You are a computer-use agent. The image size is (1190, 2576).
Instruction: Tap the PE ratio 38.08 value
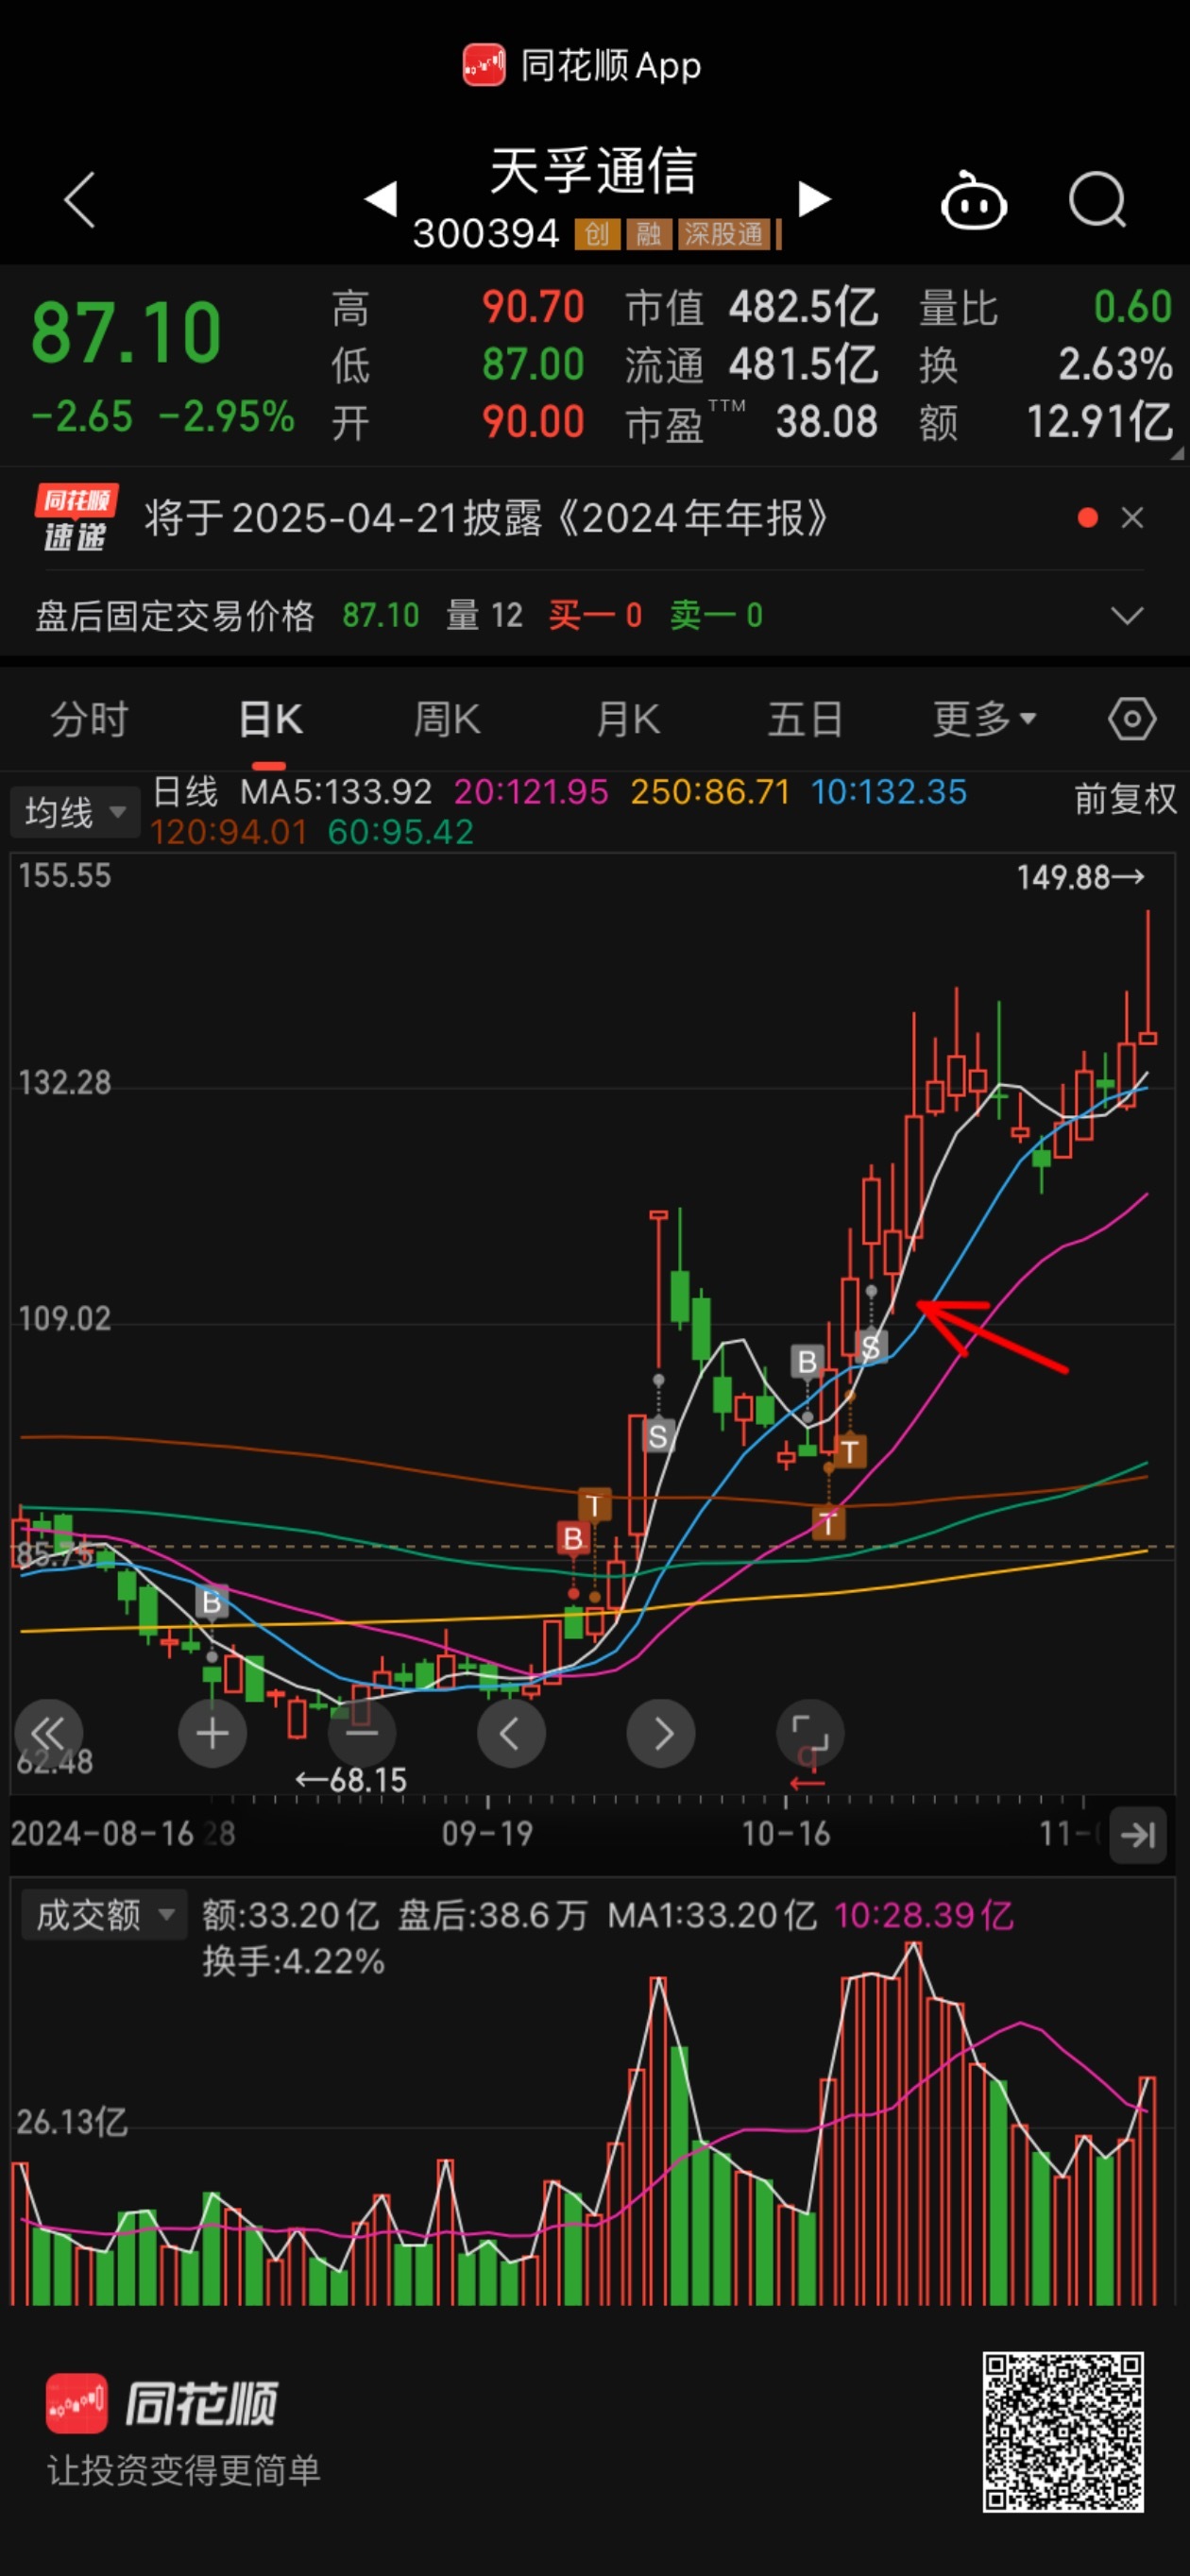827,422
